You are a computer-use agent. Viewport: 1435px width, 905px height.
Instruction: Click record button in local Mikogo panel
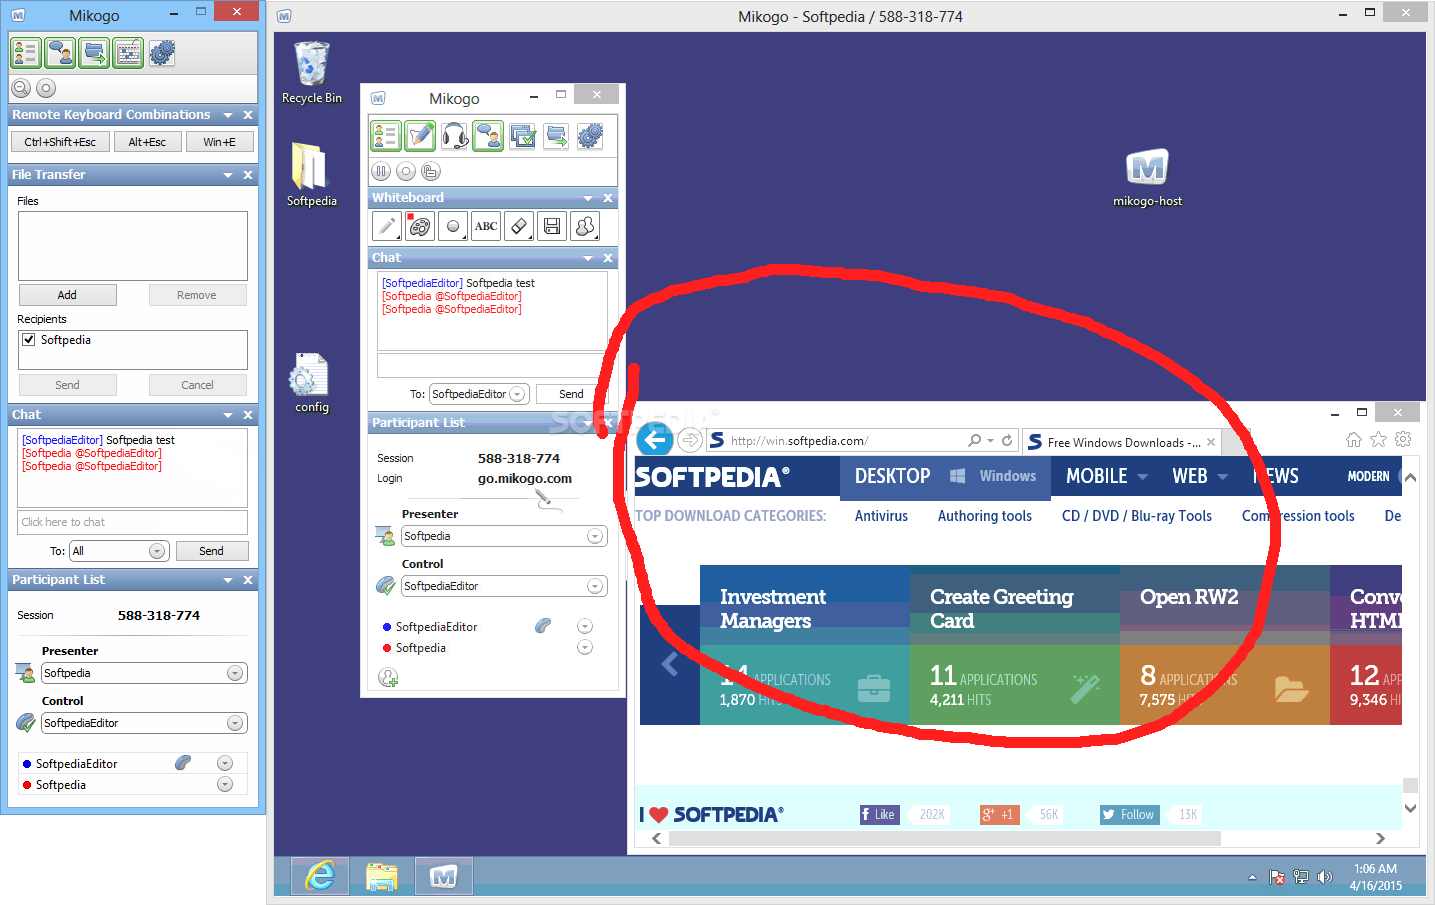pos(46,88)
